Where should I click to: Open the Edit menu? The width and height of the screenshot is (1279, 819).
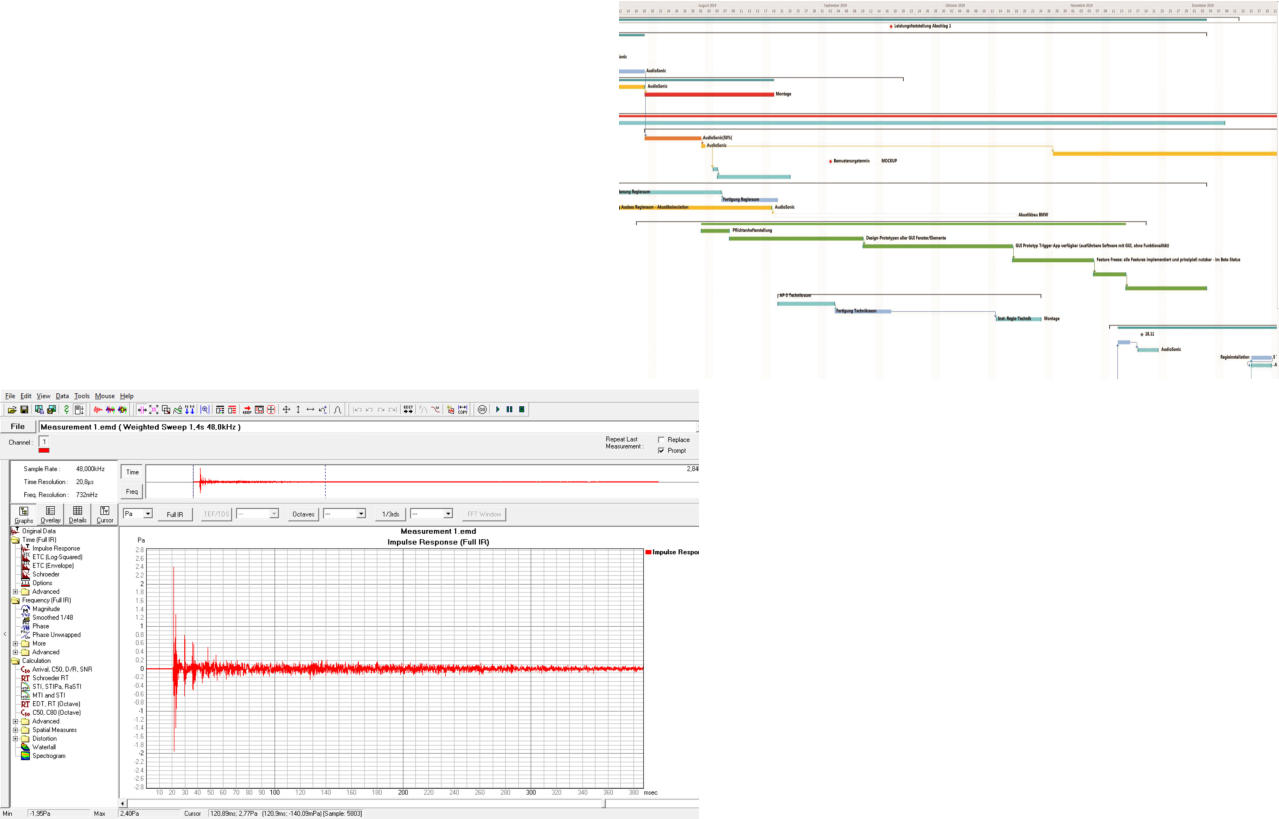25,396
